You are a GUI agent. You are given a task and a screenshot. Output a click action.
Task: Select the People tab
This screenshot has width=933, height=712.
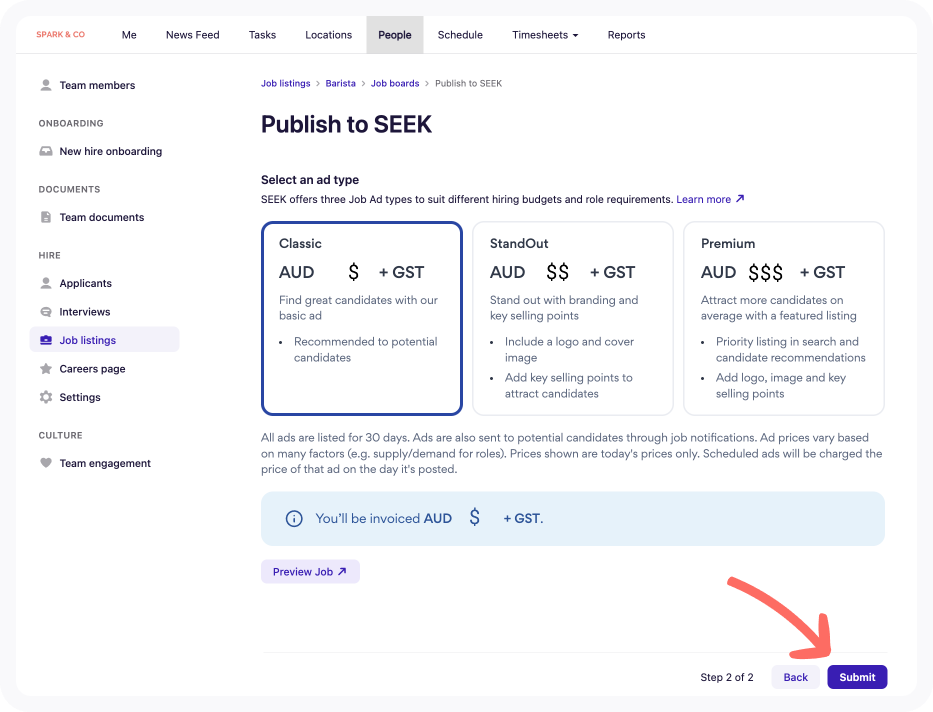pos(395,34)
